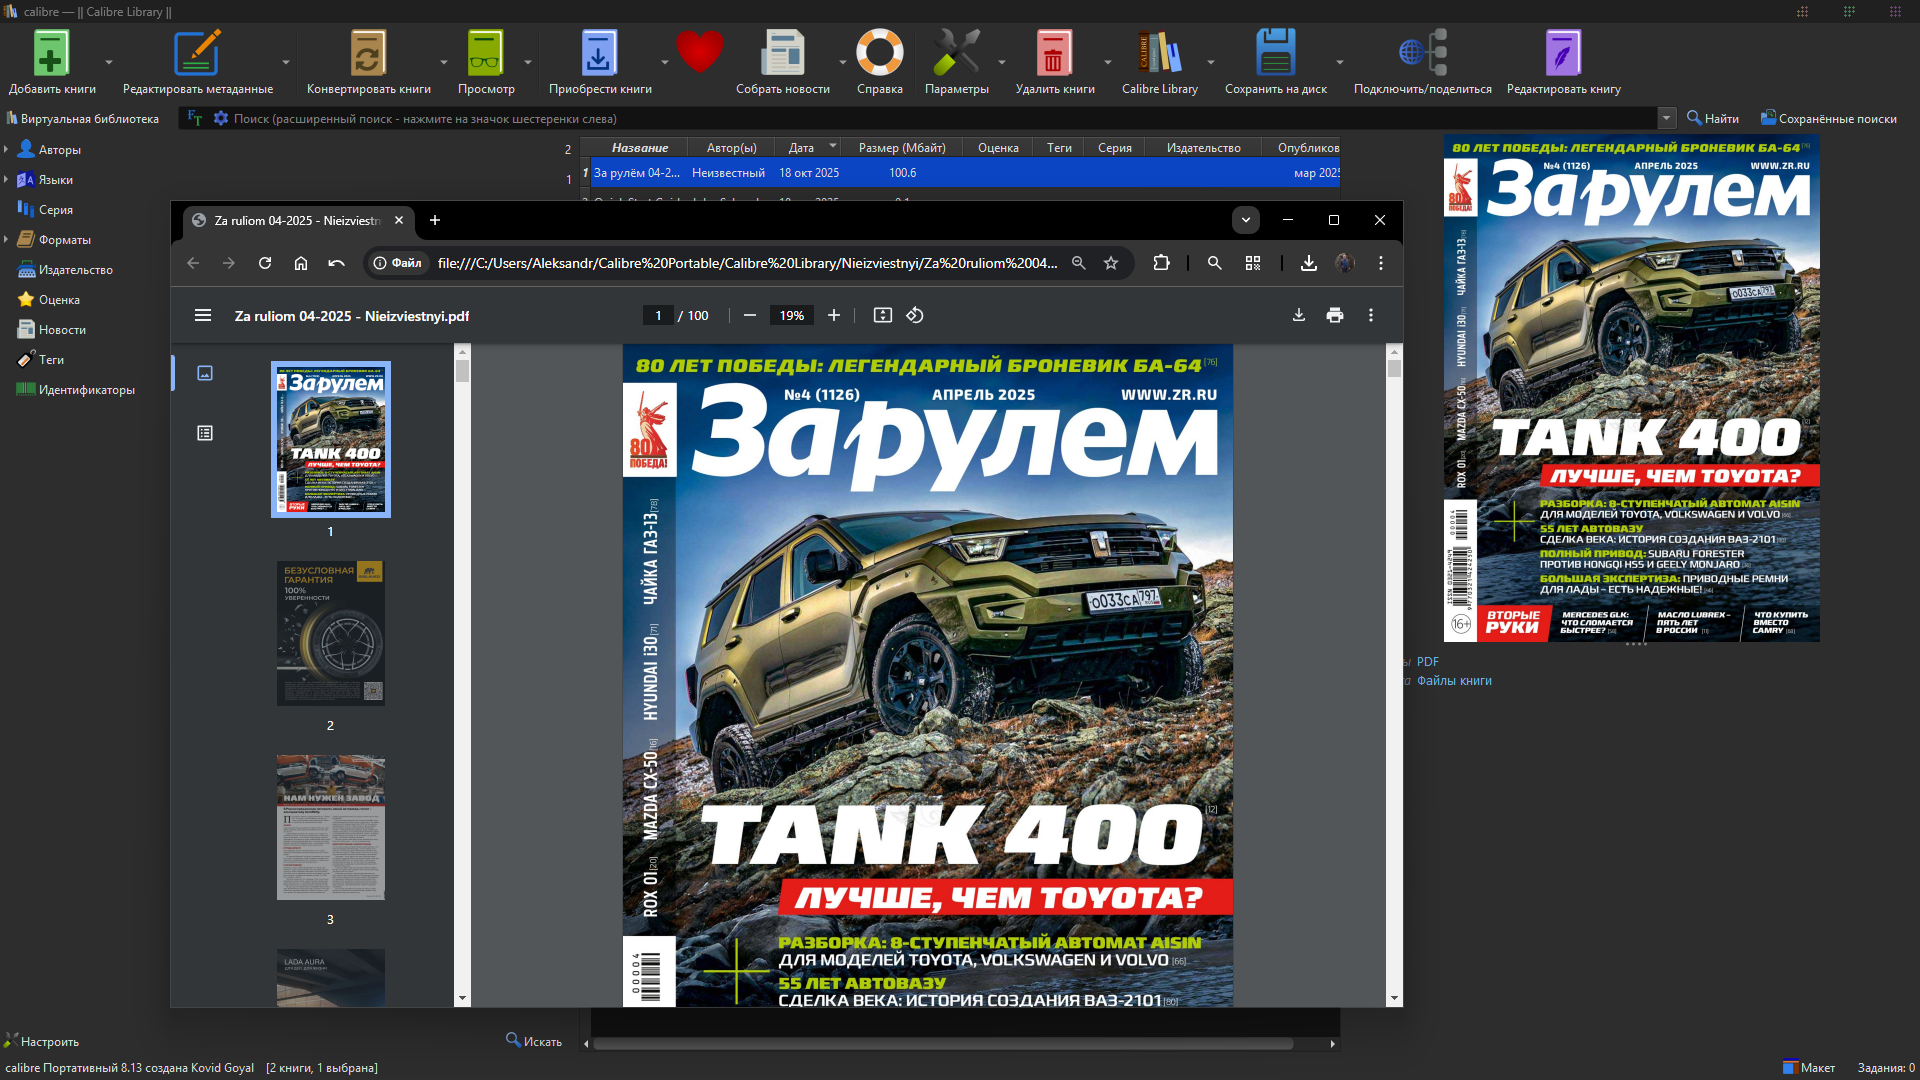Click the Remove books trash icon

point(1053,54)
